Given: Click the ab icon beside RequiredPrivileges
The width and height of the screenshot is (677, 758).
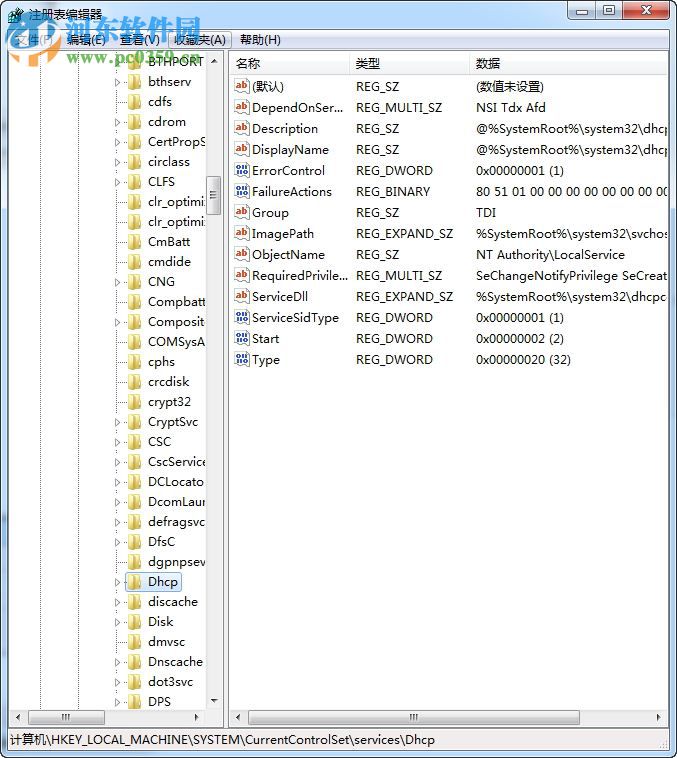Looking at the screenshot, I should pos(241,275).
